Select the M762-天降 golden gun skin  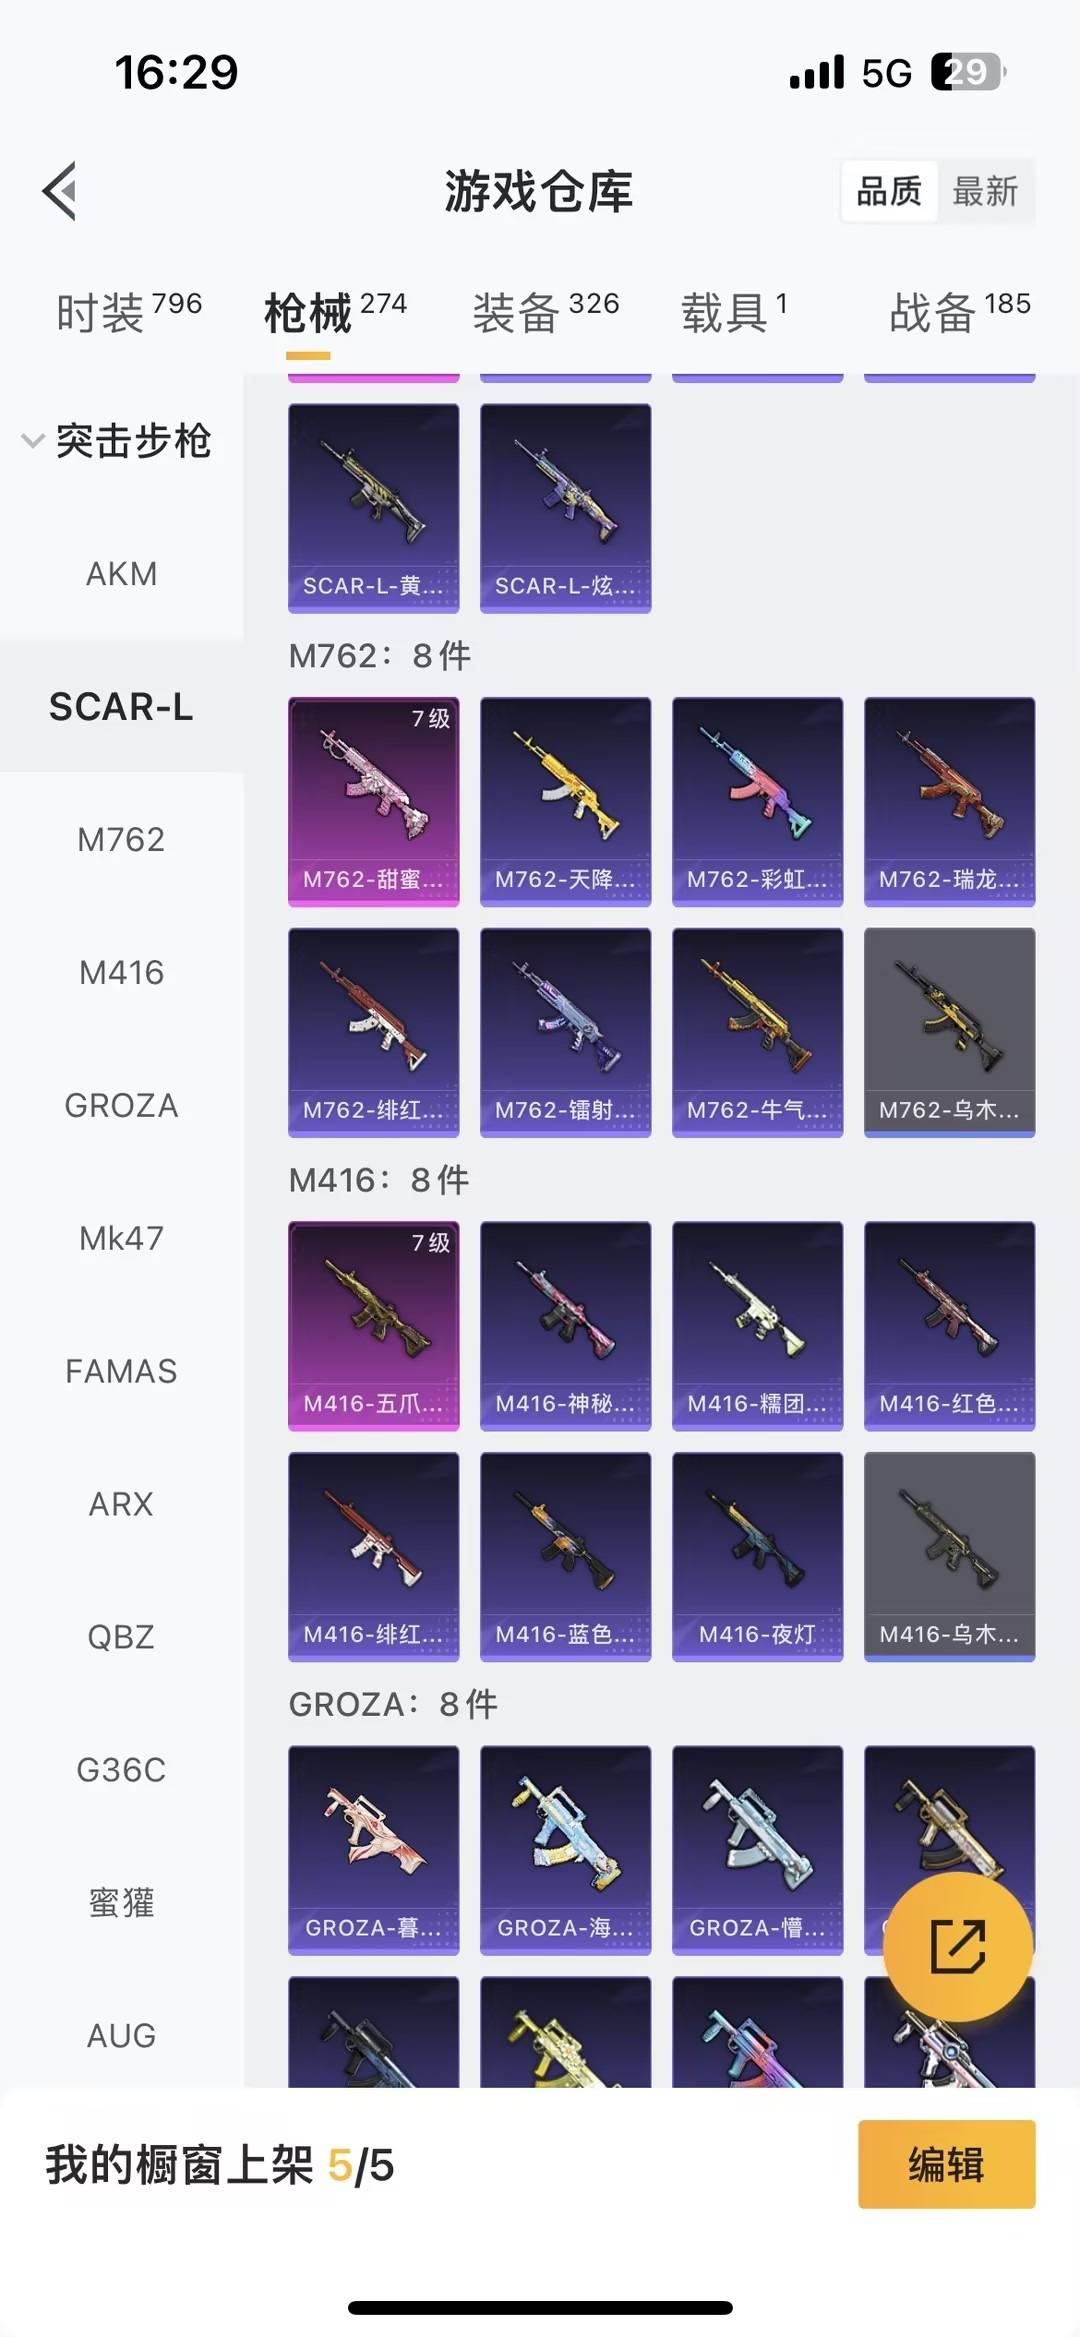(566, 802)
